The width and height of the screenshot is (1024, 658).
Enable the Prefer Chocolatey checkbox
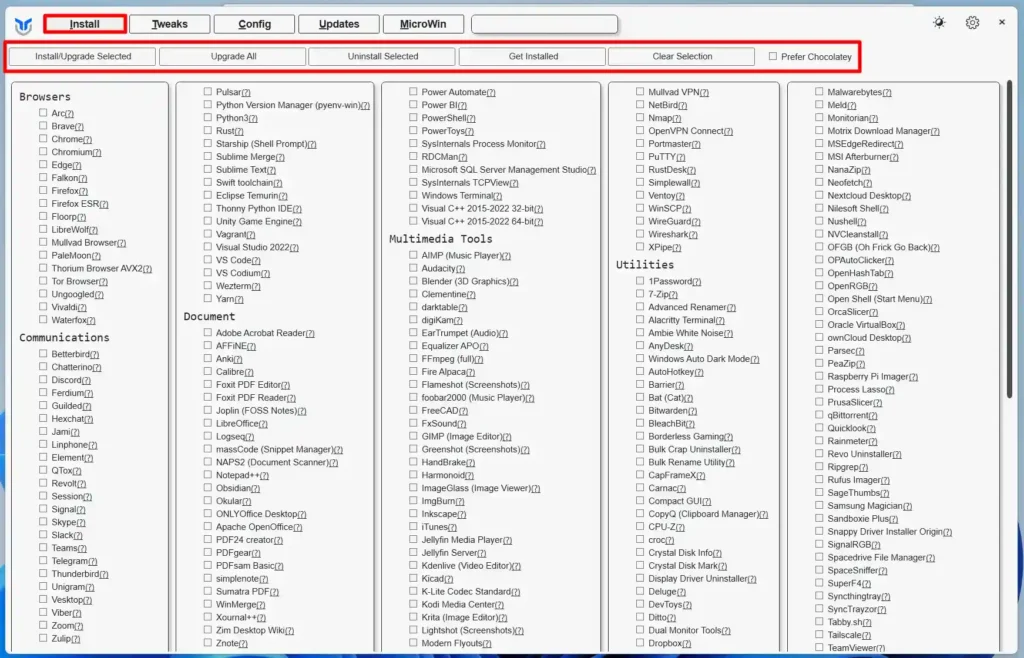point(773,56)
